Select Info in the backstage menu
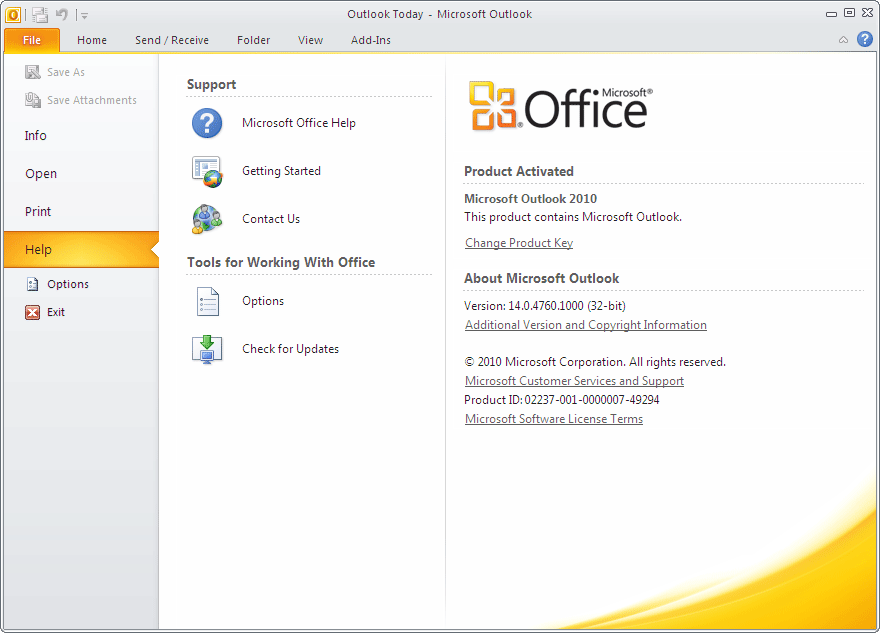 pyautogui.click(x=81, y=136)
